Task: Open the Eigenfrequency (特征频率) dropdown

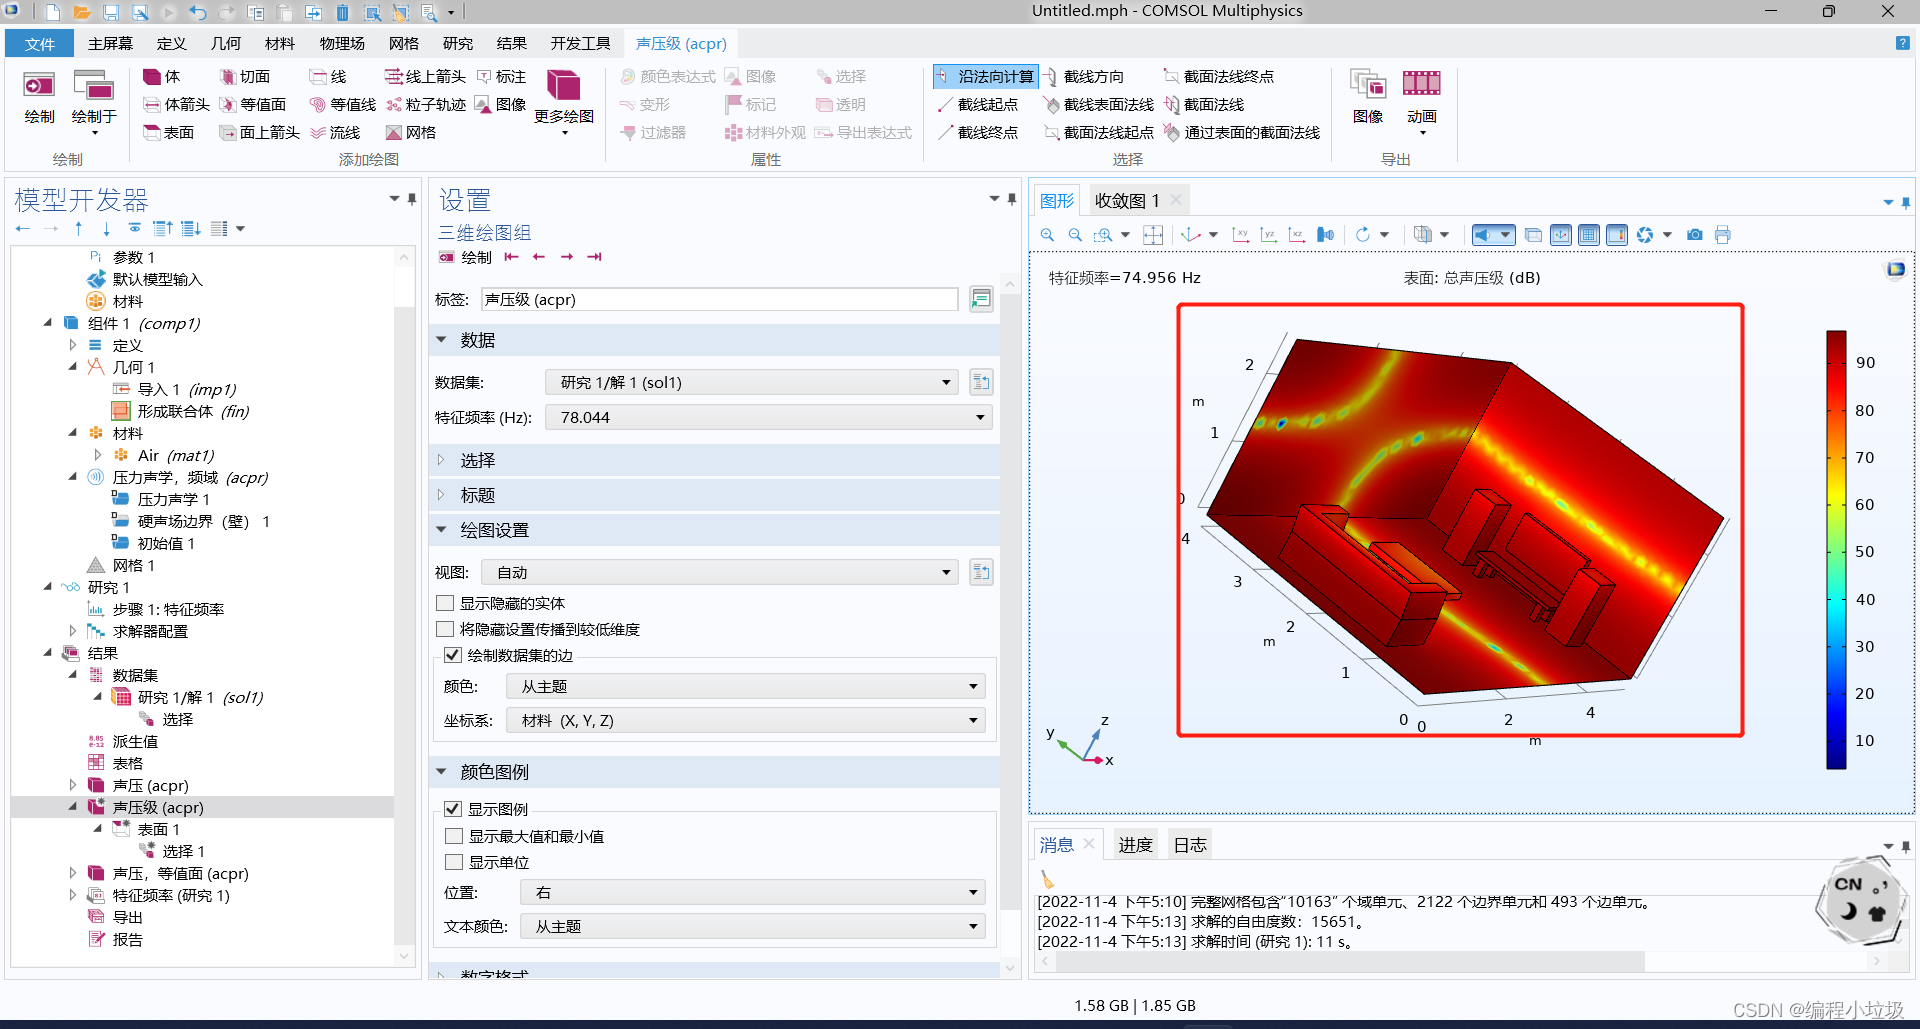Action: pyautogui.click(x=768, y=417)
